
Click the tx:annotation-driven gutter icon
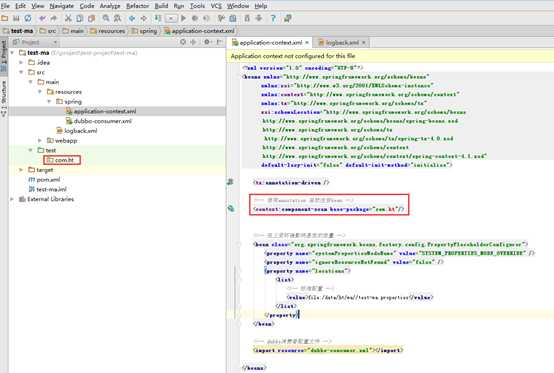231,182
